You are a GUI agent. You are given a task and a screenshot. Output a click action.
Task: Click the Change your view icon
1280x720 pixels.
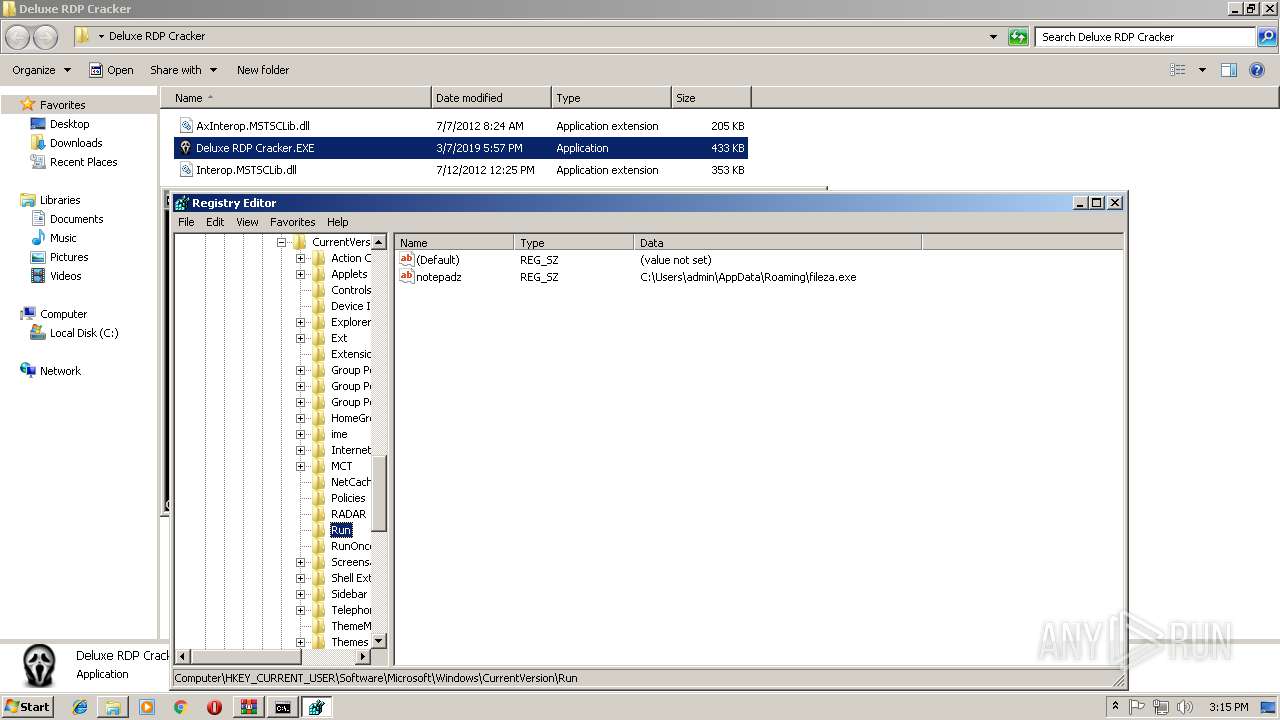pos(1178,70)
